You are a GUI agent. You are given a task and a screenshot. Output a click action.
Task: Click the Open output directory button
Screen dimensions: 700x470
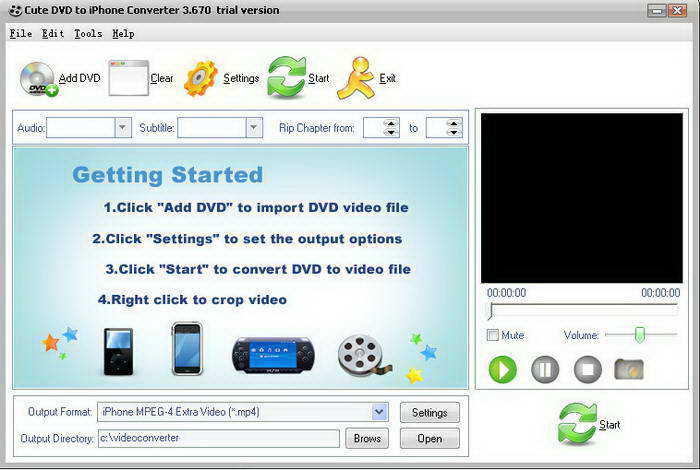point(429,439)
